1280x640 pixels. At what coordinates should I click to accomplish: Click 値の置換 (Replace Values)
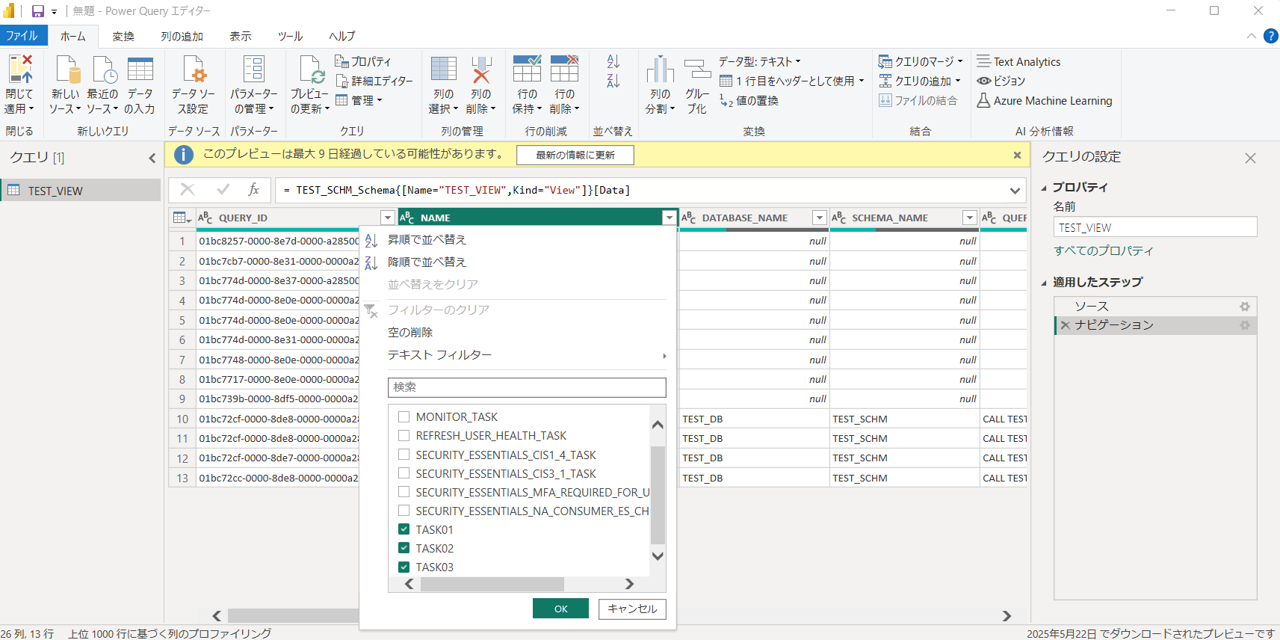[x=749, y=100]
